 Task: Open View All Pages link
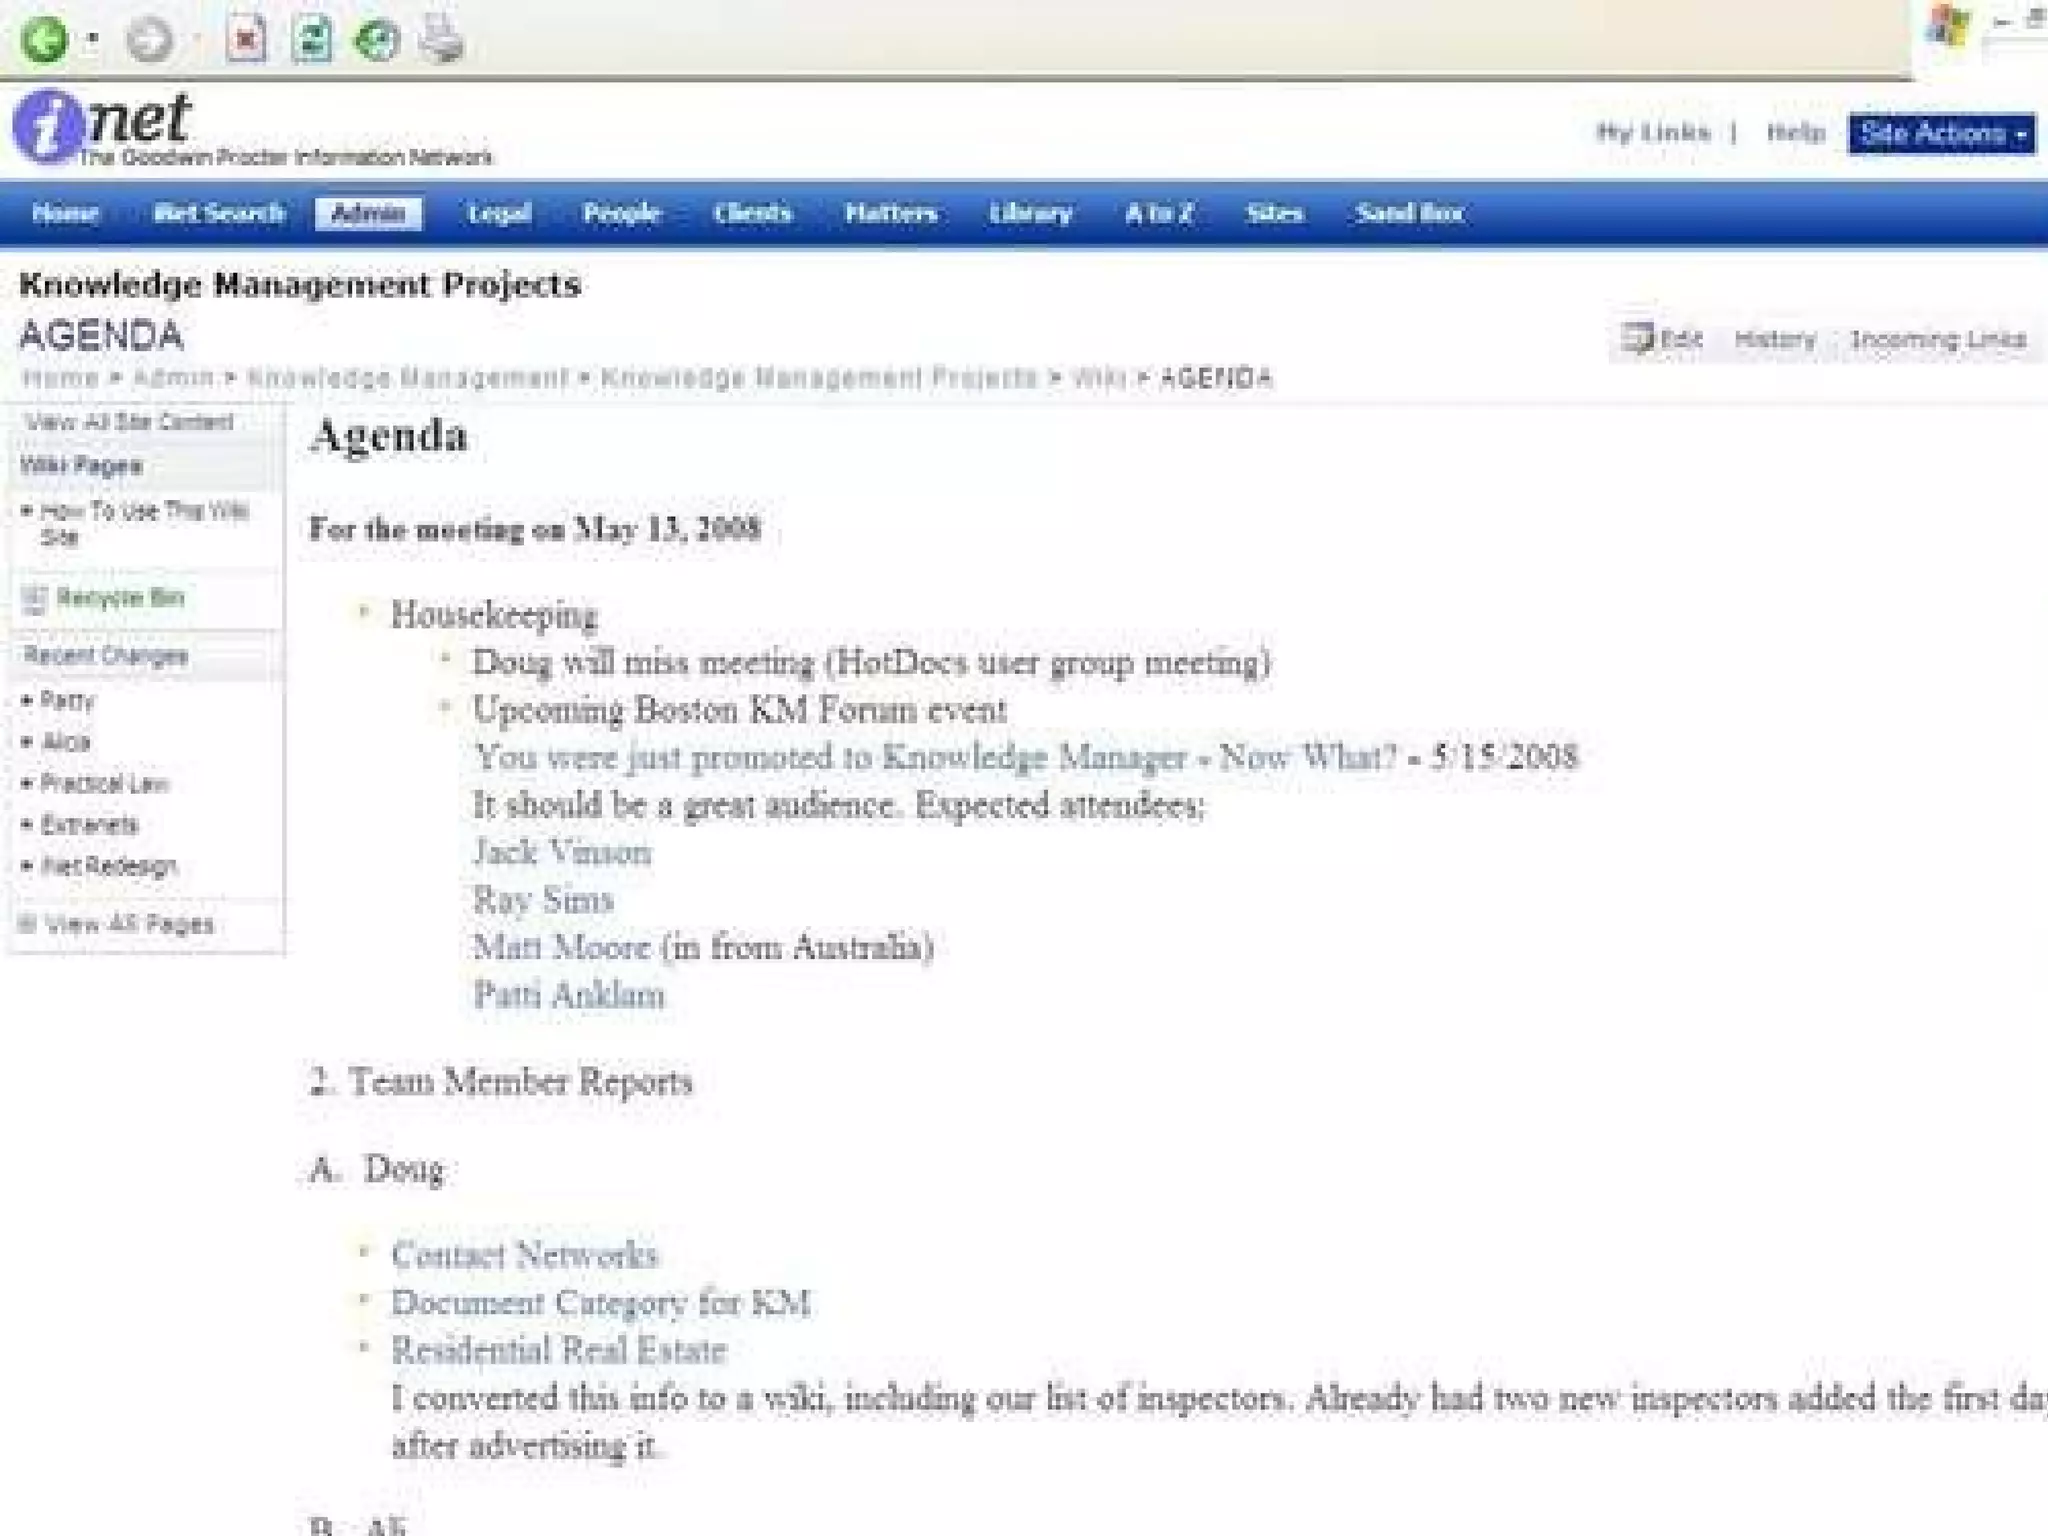[129, 924]
